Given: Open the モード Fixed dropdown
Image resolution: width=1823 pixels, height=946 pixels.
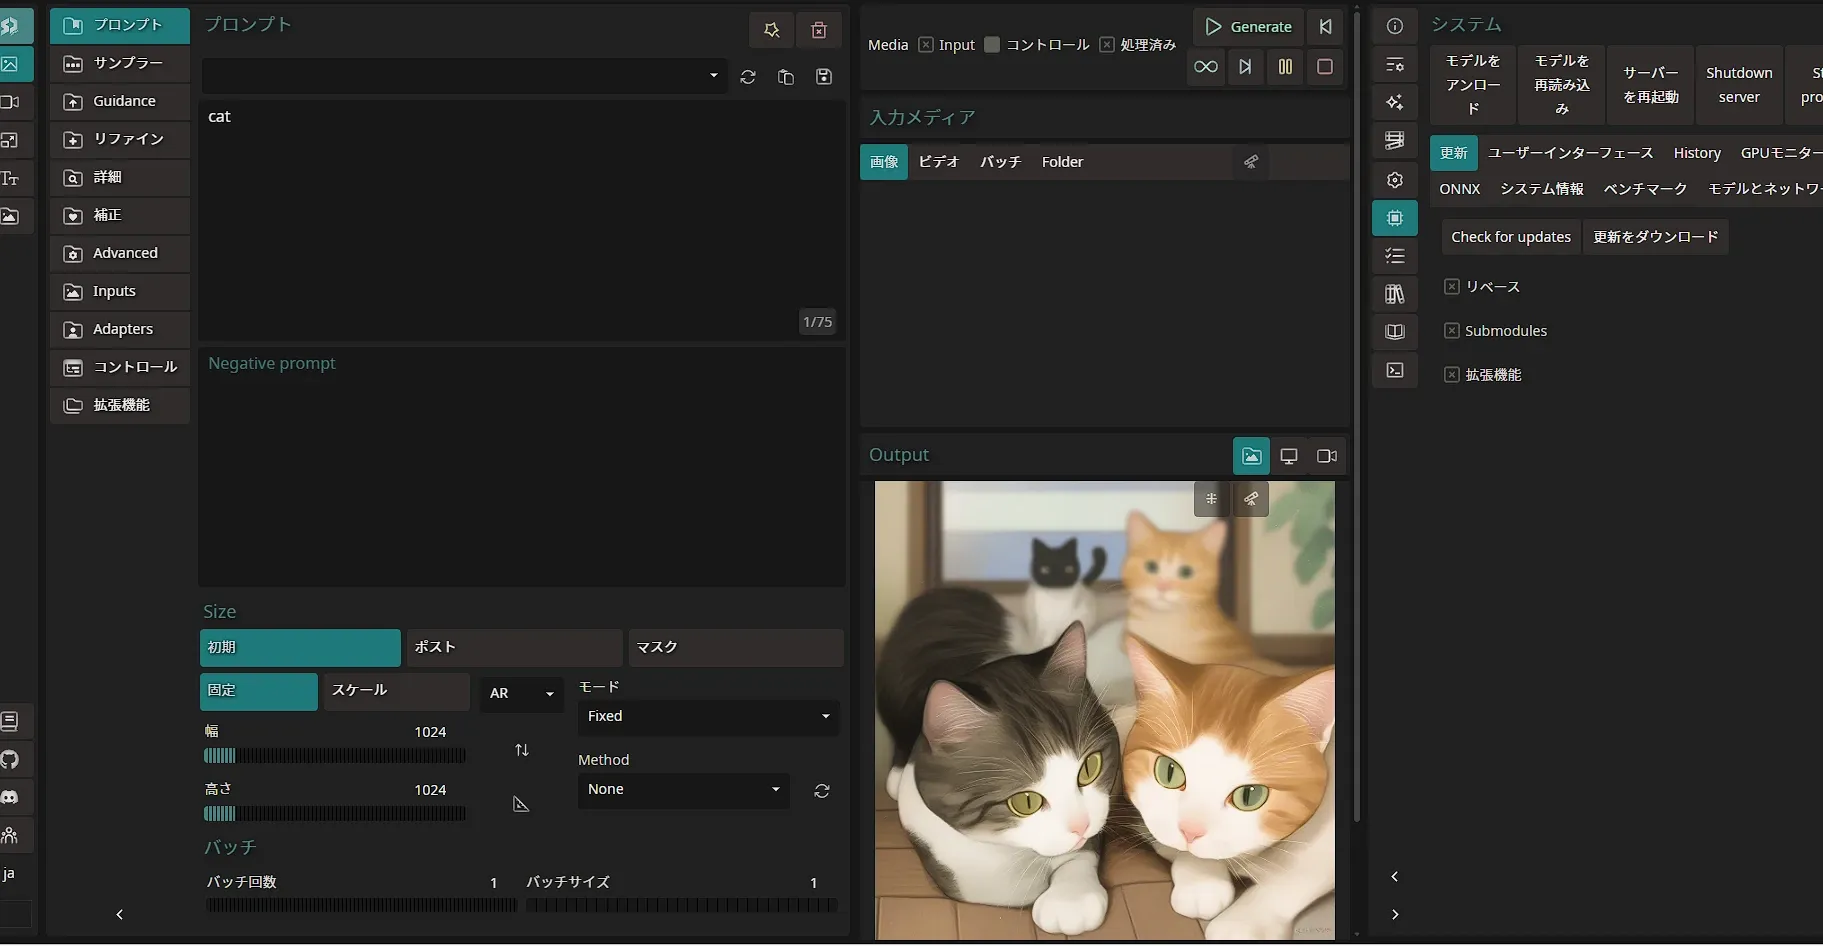Looking at the screenshot, I should [x=708, y=717].
